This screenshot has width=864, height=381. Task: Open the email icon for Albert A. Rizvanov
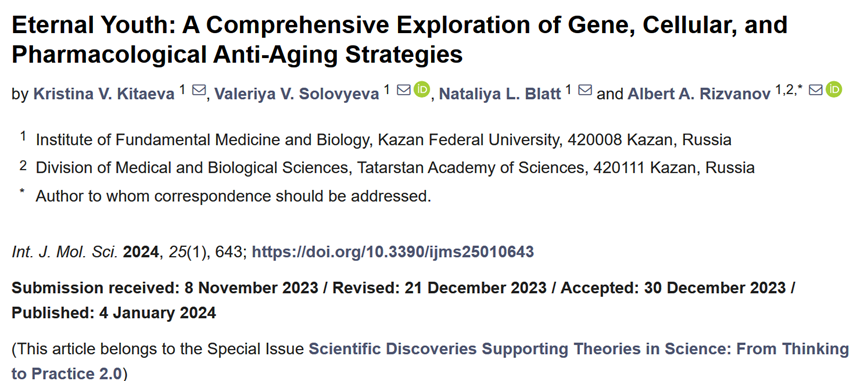click(816, 90)
